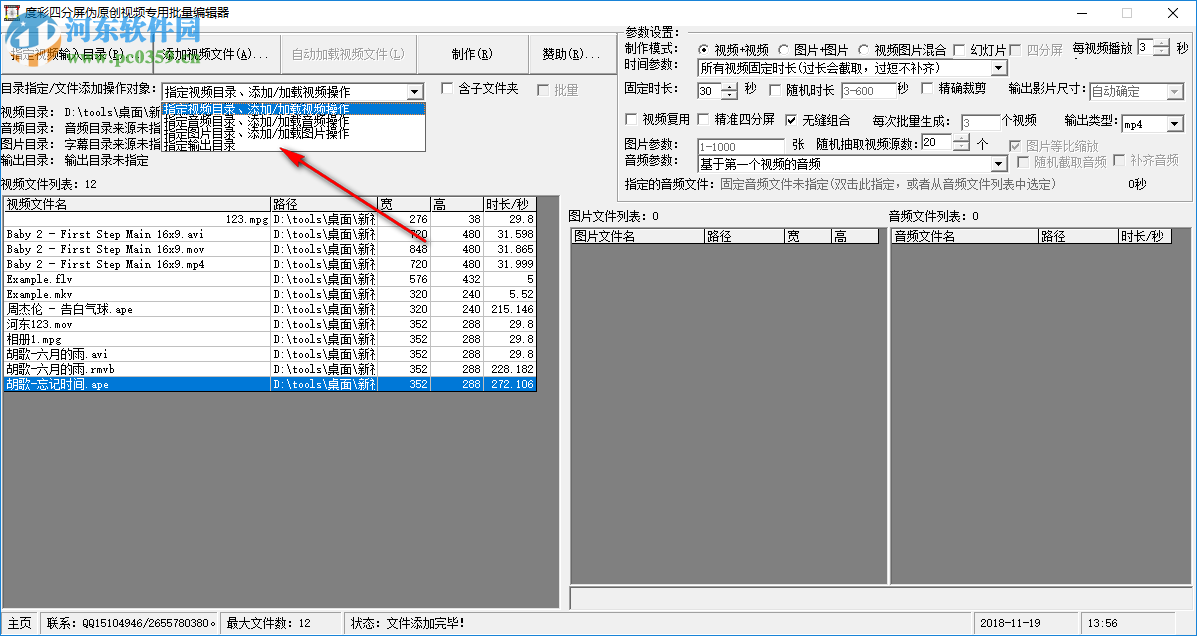Select the 胡歌-六月的雨.rmvb row
1197x636 pixels.
pos(270,370)
